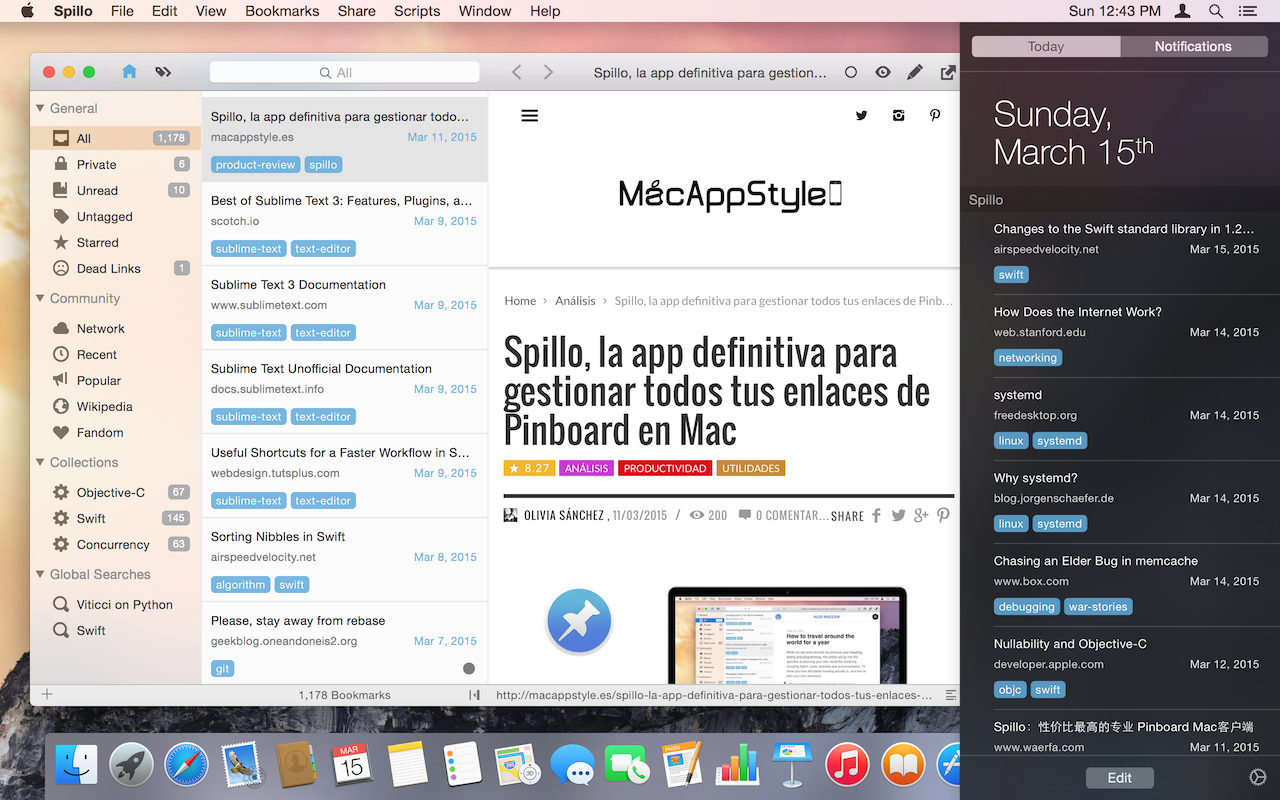Screen dimensions: 1280x800
Task: Open the Bookmarks menu
Action: (x=282, y=11)
